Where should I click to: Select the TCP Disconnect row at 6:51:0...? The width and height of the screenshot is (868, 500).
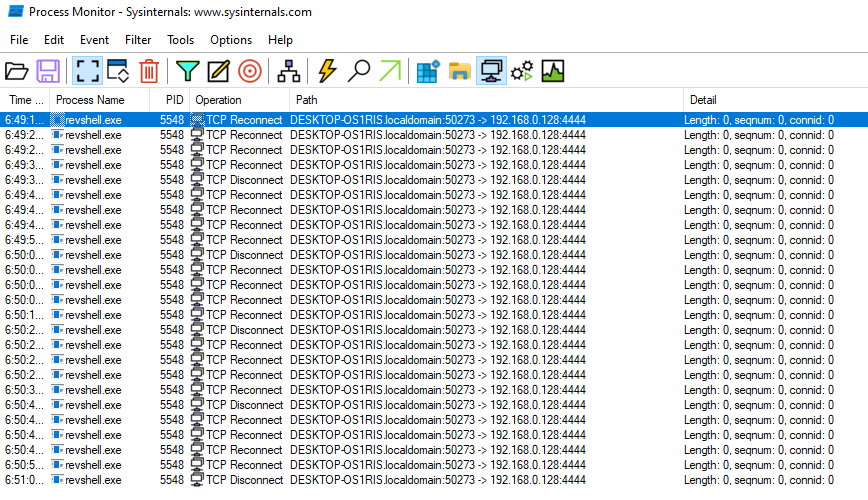click(434, 480)
